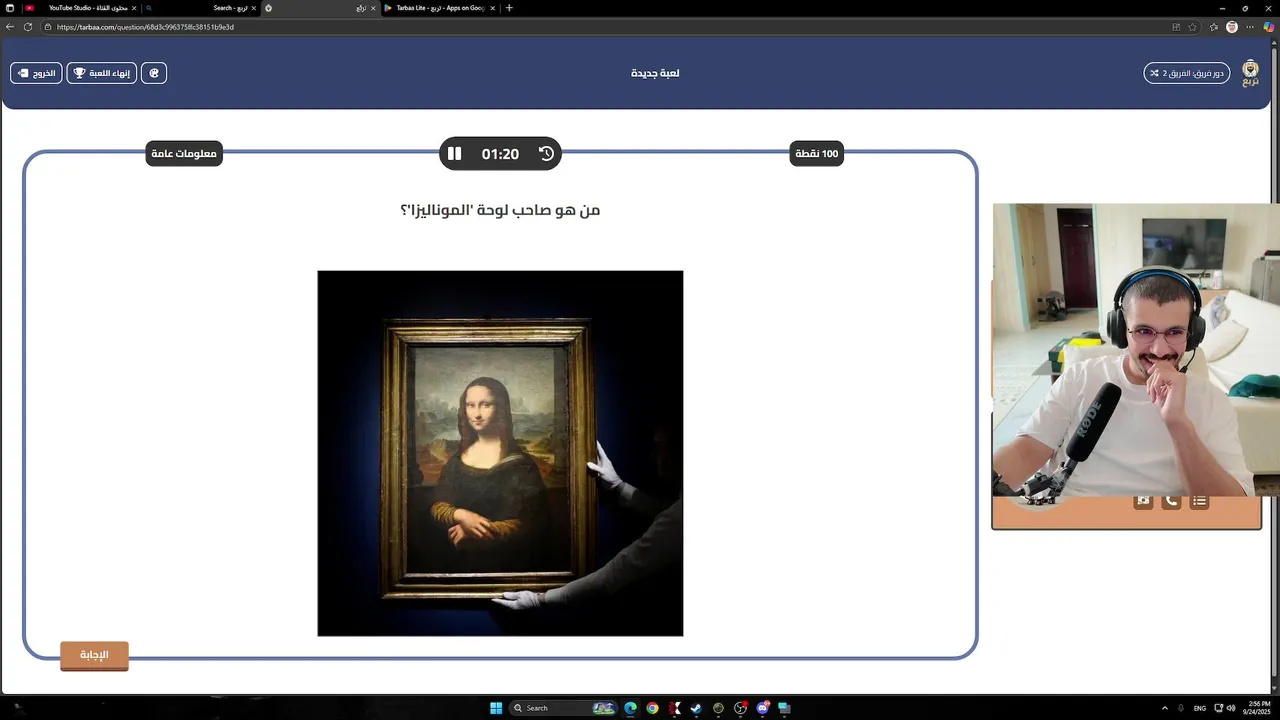Viewport: 1280px width, 720px height.
Task: Click the لعبة جديدة header title
Action: [x=655, y=73]
